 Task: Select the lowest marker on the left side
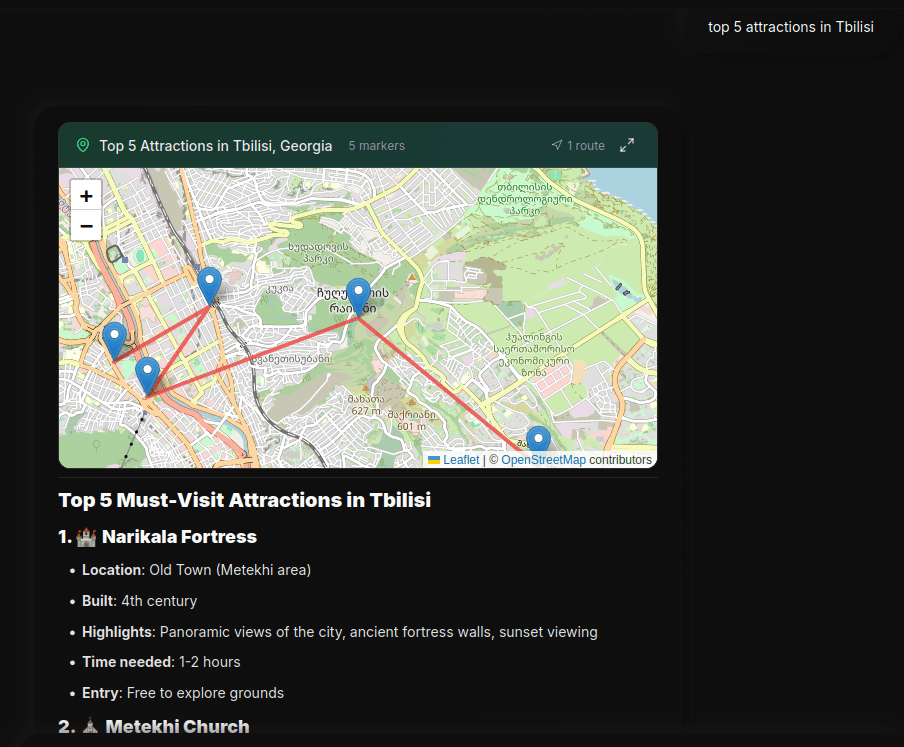[x=147, y=375]
